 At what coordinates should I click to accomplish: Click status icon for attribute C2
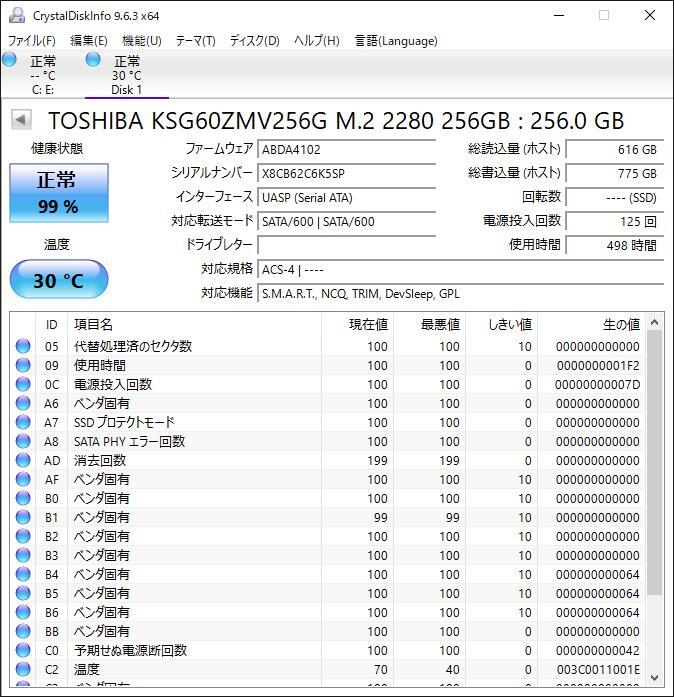[23, 669]
